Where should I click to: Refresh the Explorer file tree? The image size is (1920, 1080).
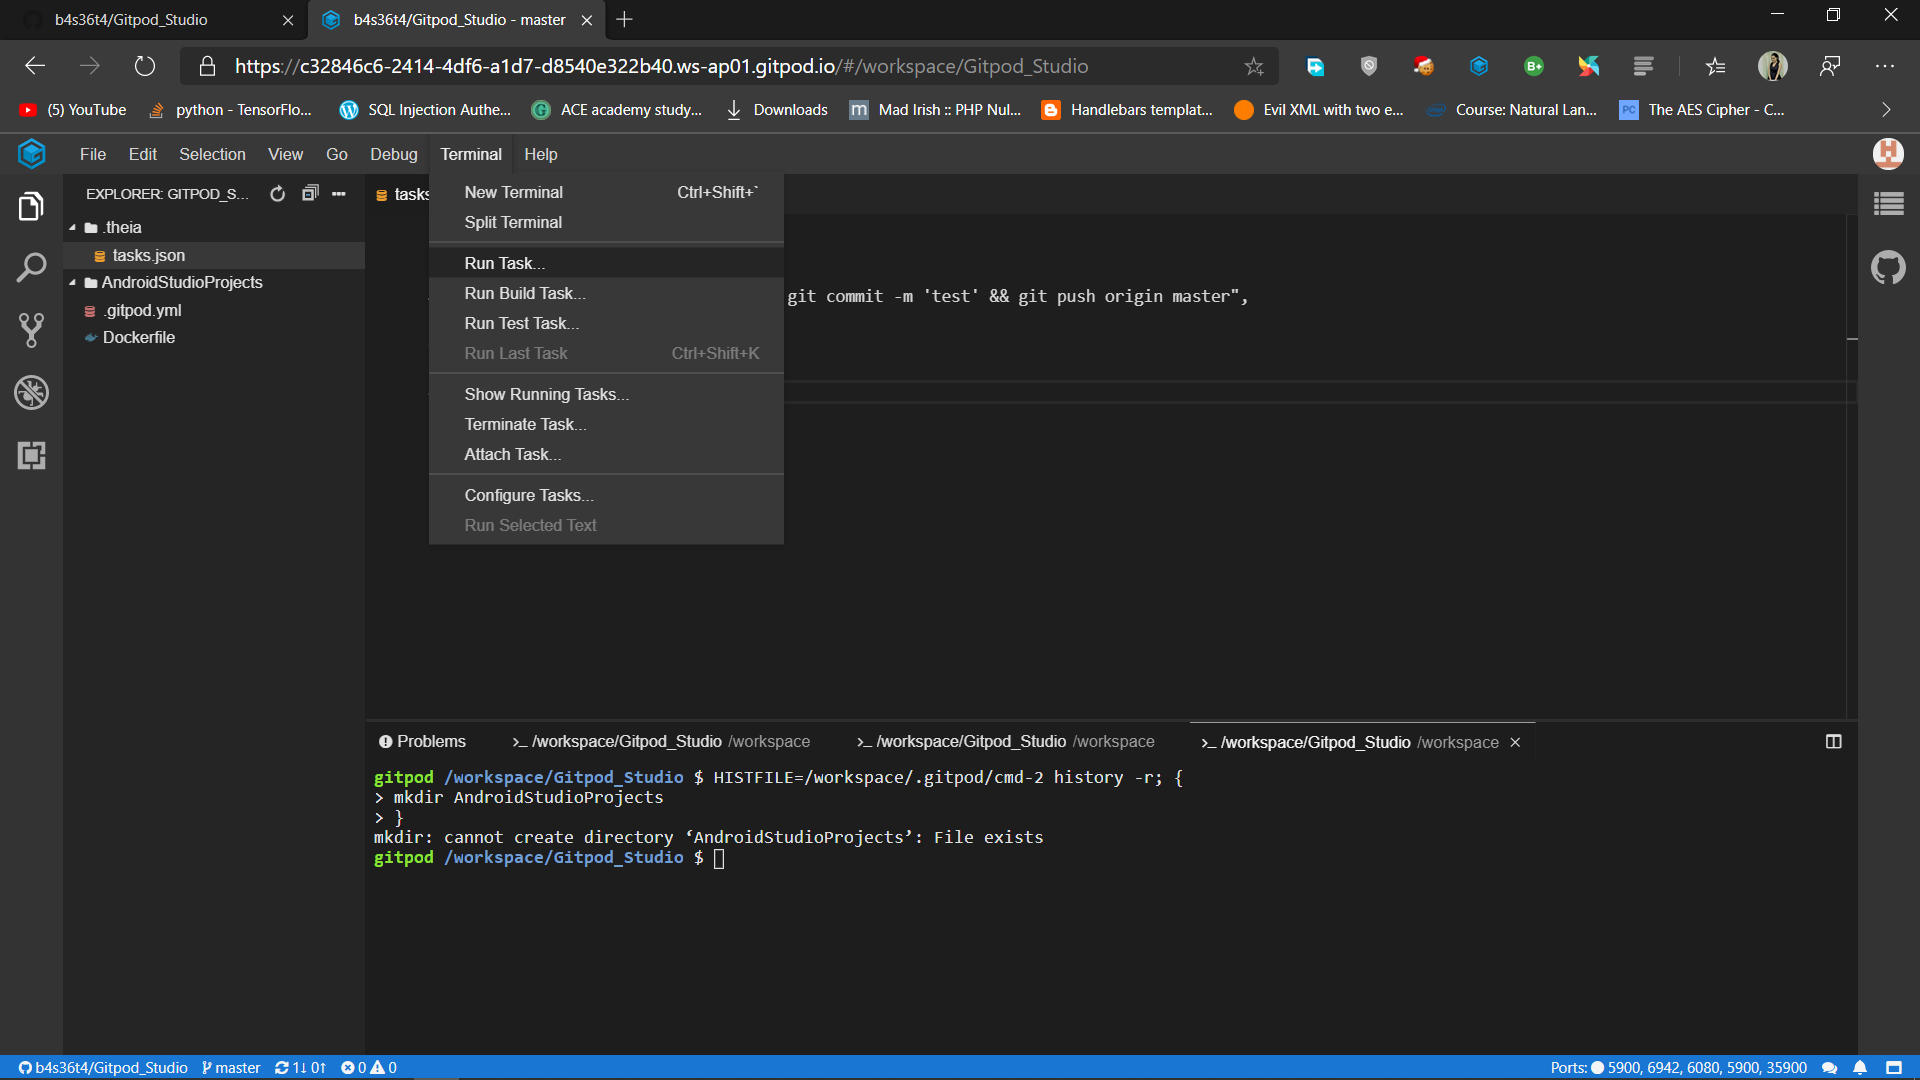[278, 194]
